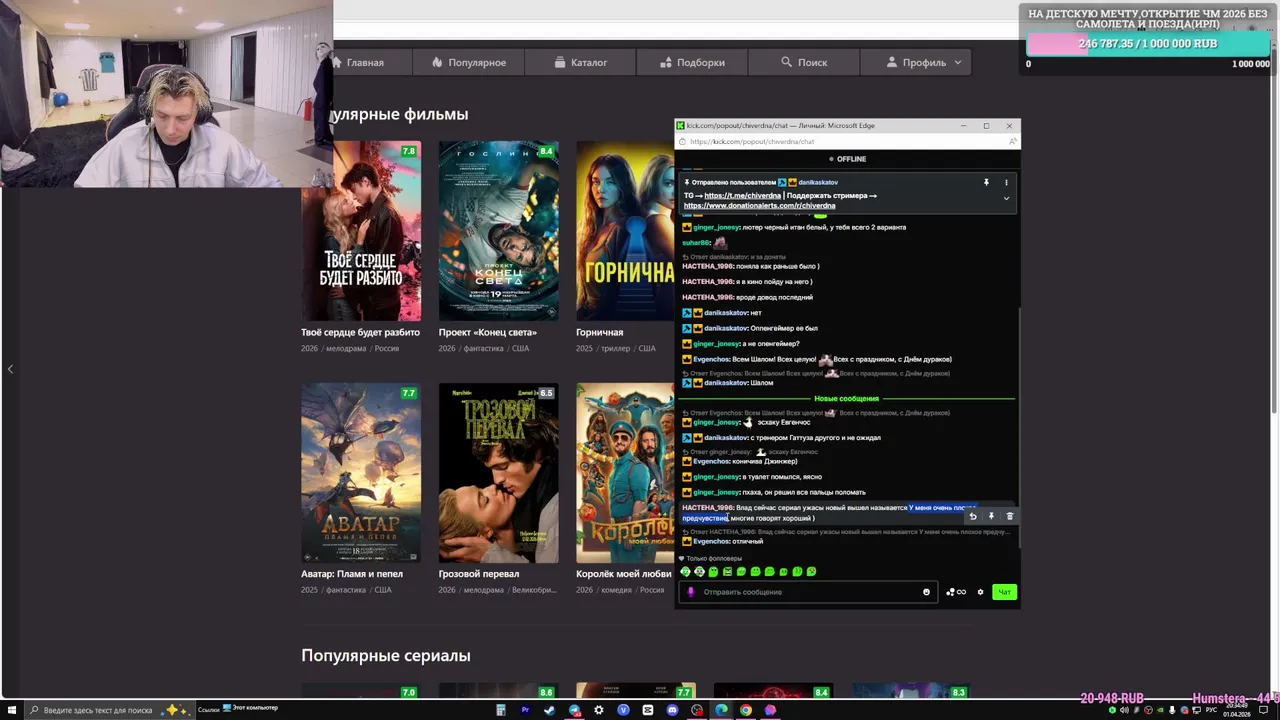Image resolution: width=1280 pixels, height=720 pixels.
Task: Insert the third quick emote
Action: (x=713, y=572)
